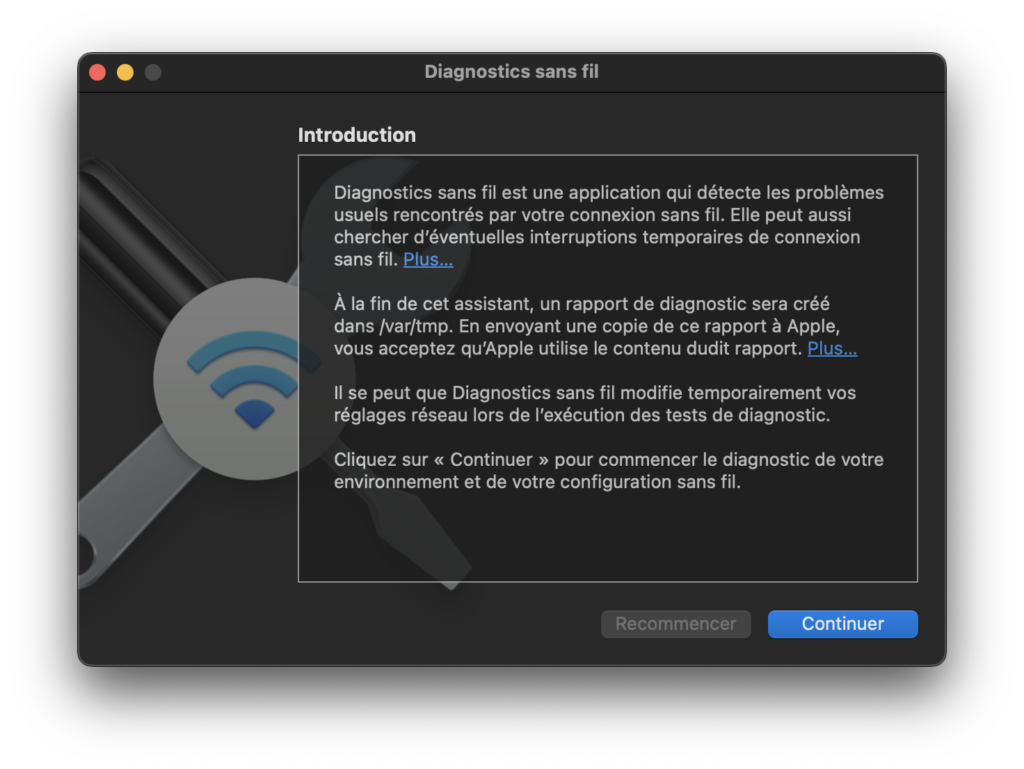Click paragraph starting 'Cliquez sur « Continuer »'
Screen dimensions: 1024x769
click(609, 471)
